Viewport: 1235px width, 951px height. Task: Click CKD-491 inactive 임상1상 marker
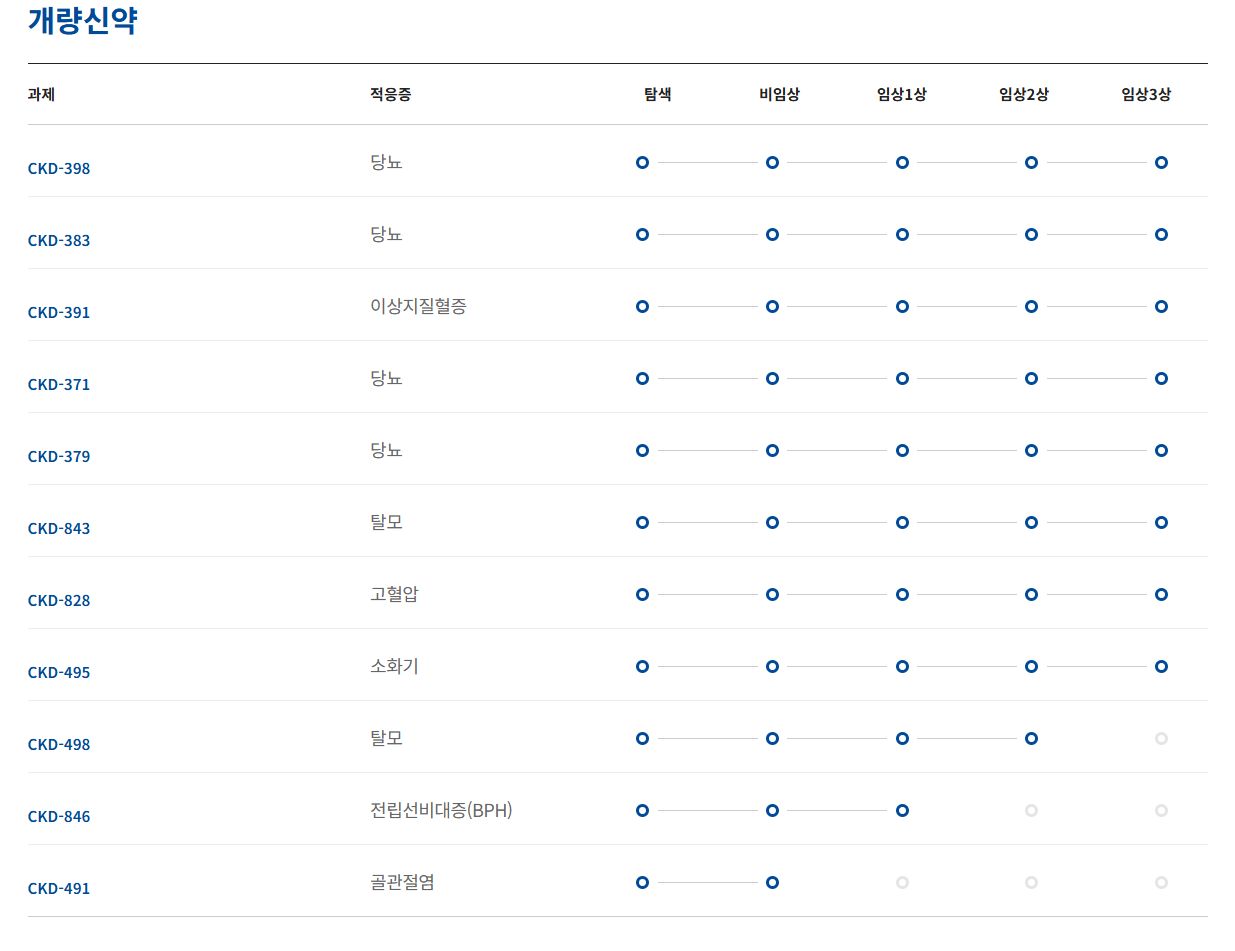tap(902, 882)
